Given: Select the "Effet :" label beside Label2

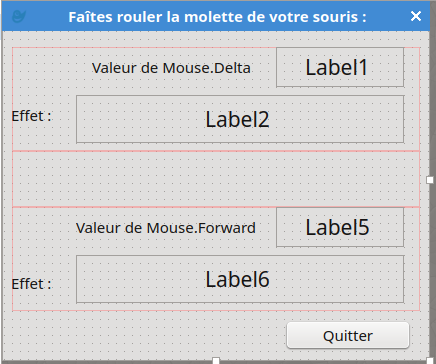Looking at the screenshot, I should [31, 116].
